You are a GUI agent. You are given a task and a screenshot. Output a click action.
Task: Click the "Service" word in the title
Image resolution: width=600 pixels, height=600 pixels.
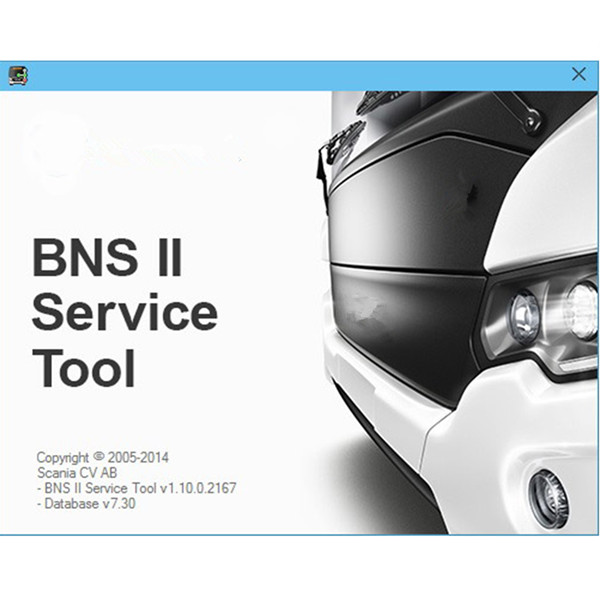pyautogui.click(x=125, y=312)
